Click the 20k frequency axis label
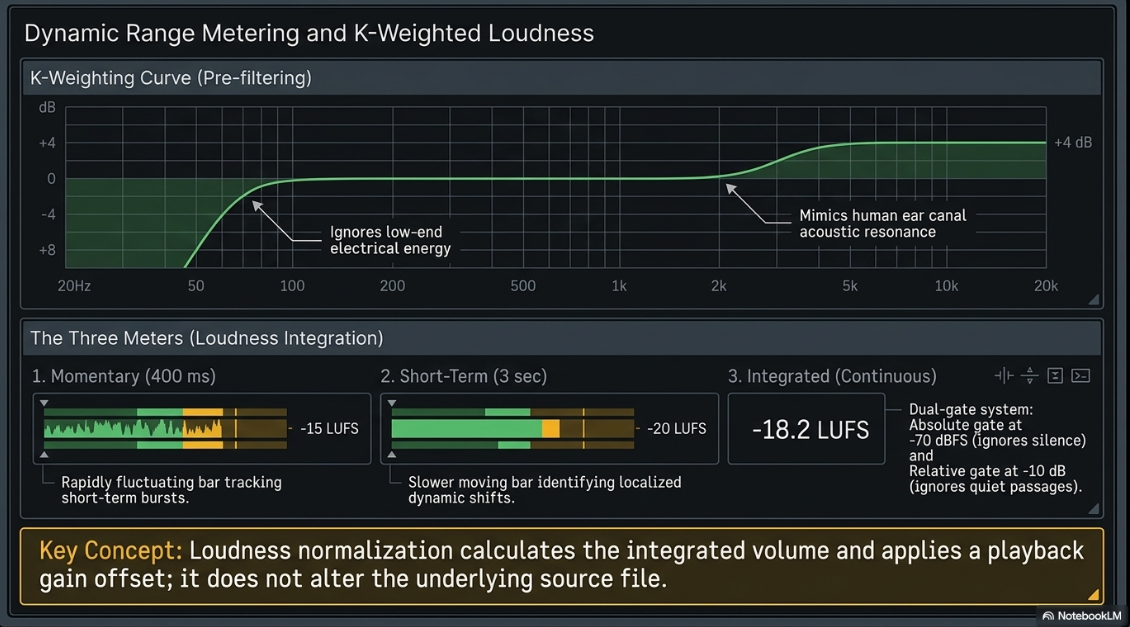The width and height of the screenshot is (1130, 627). (x=1046, y=286)
